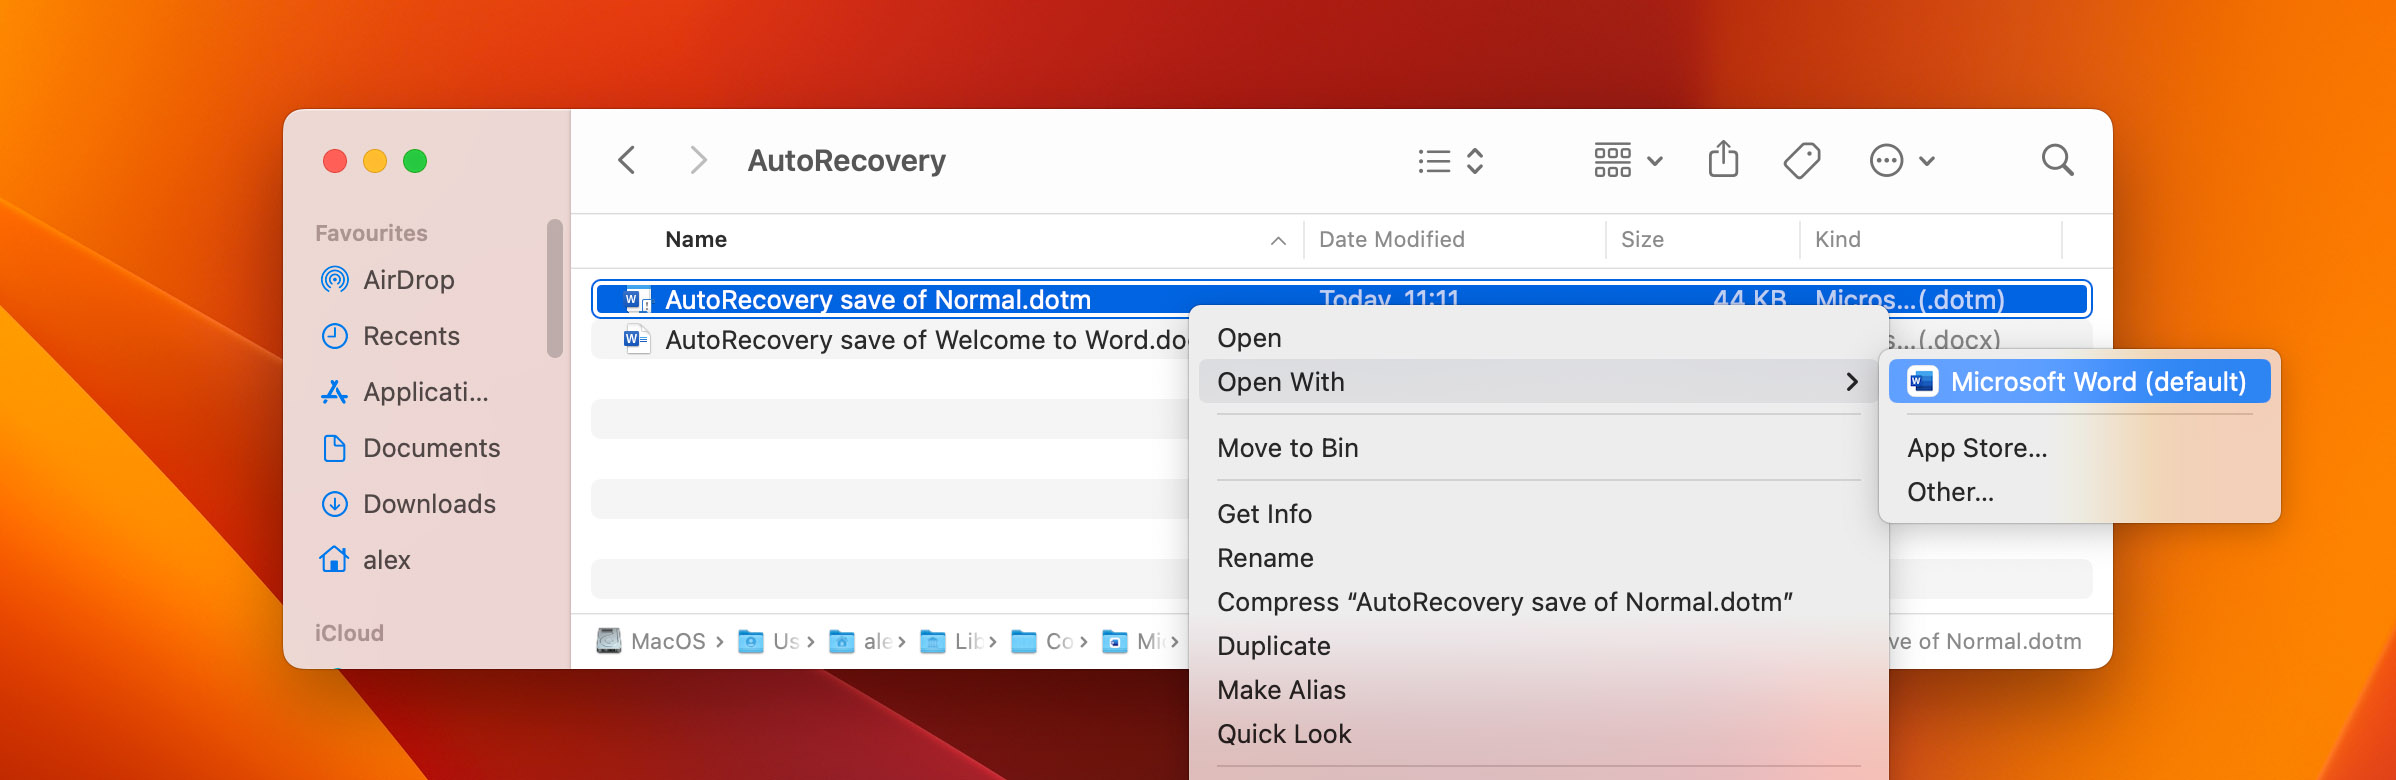The width and height of the screenshot is (2396, 780).
Task: Open the ellipsis Action menu
Action: (x=1902, y=161)
